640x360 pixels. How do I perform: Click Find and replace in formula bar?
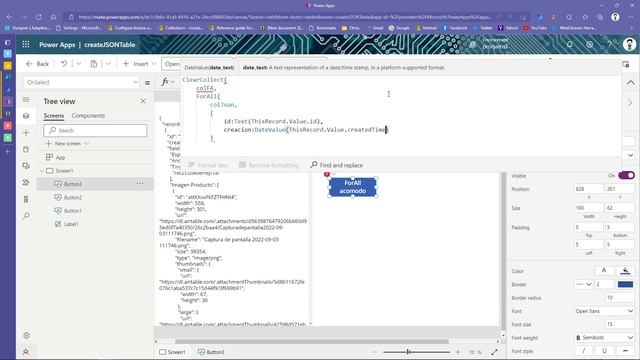[337, 165]
